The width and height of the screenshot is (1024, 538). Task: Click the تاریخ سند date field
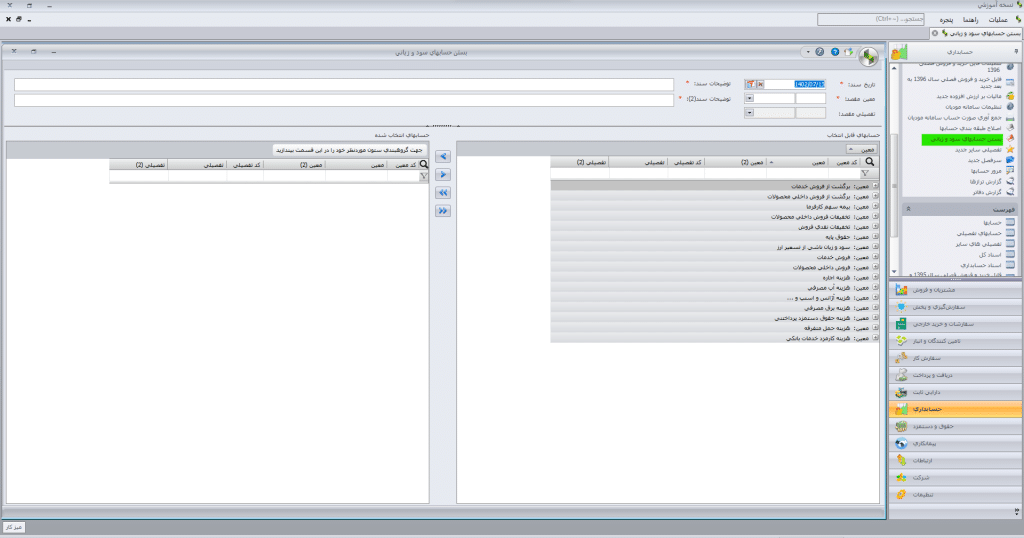[795, 84]
